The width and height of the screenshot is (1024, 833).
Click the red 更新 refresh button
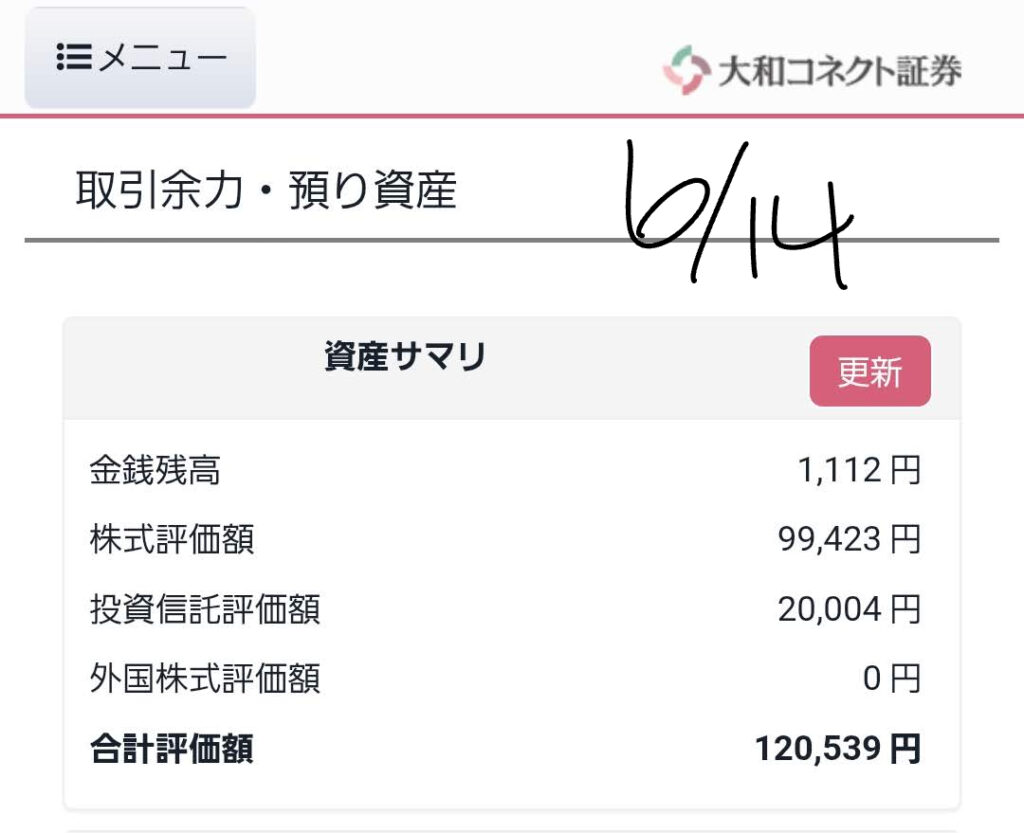pyautogui.click(x=870, y=371)
